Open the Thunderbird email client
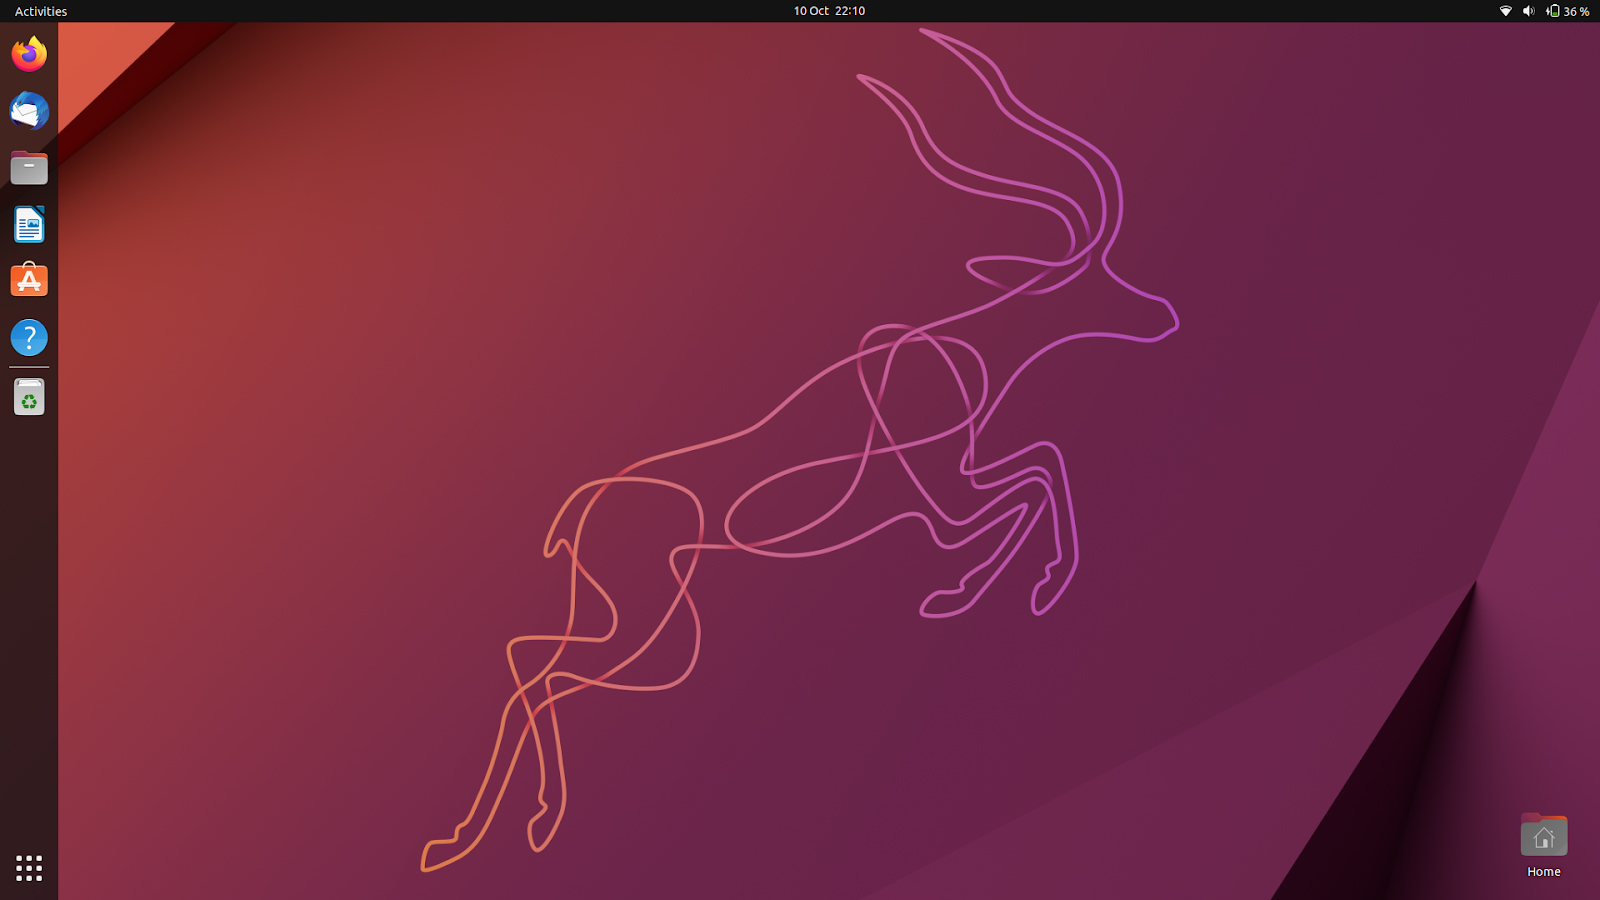This screenshot has width=1600, height=900. click(28, 111)
